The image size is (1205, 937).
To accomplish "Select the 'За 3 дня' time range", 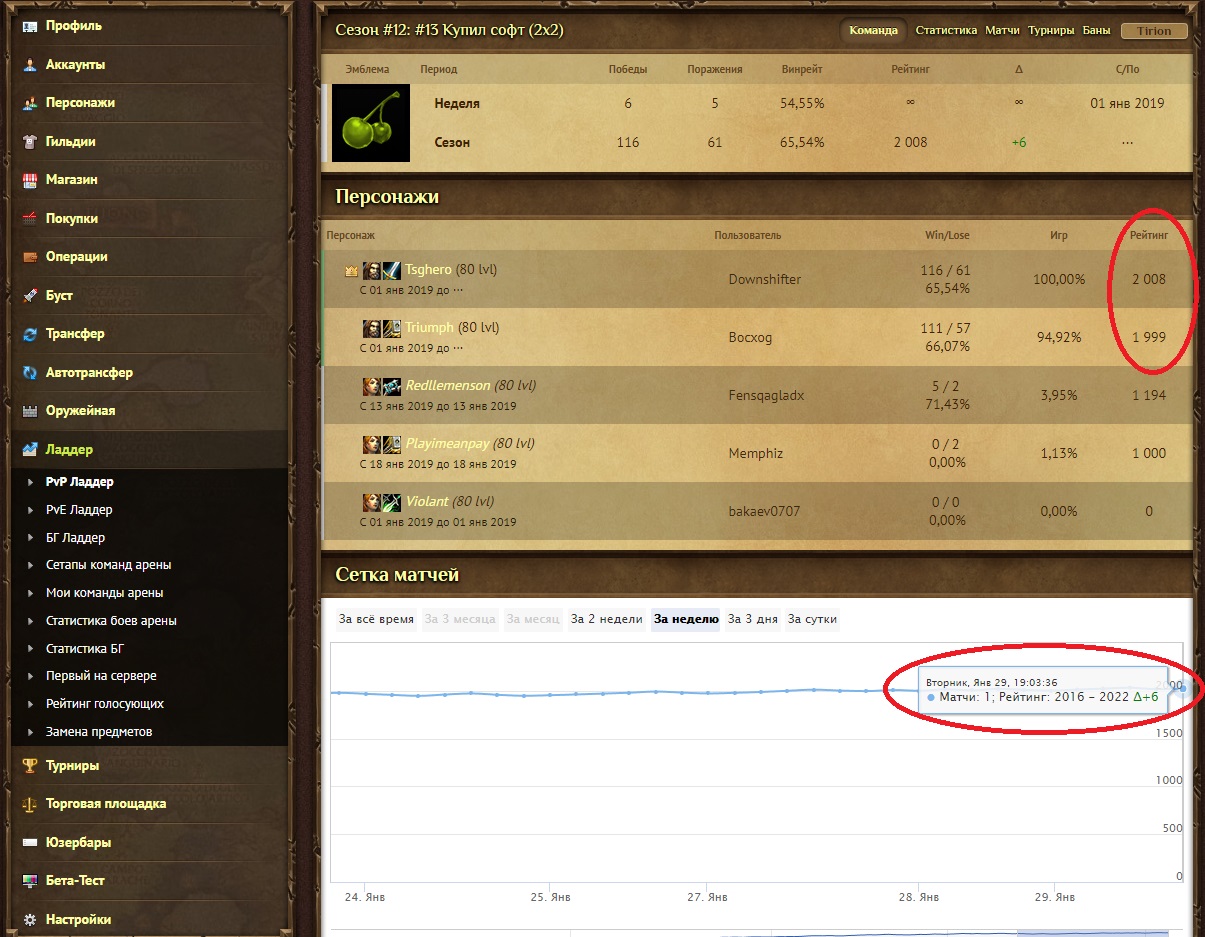I will 752,619.
